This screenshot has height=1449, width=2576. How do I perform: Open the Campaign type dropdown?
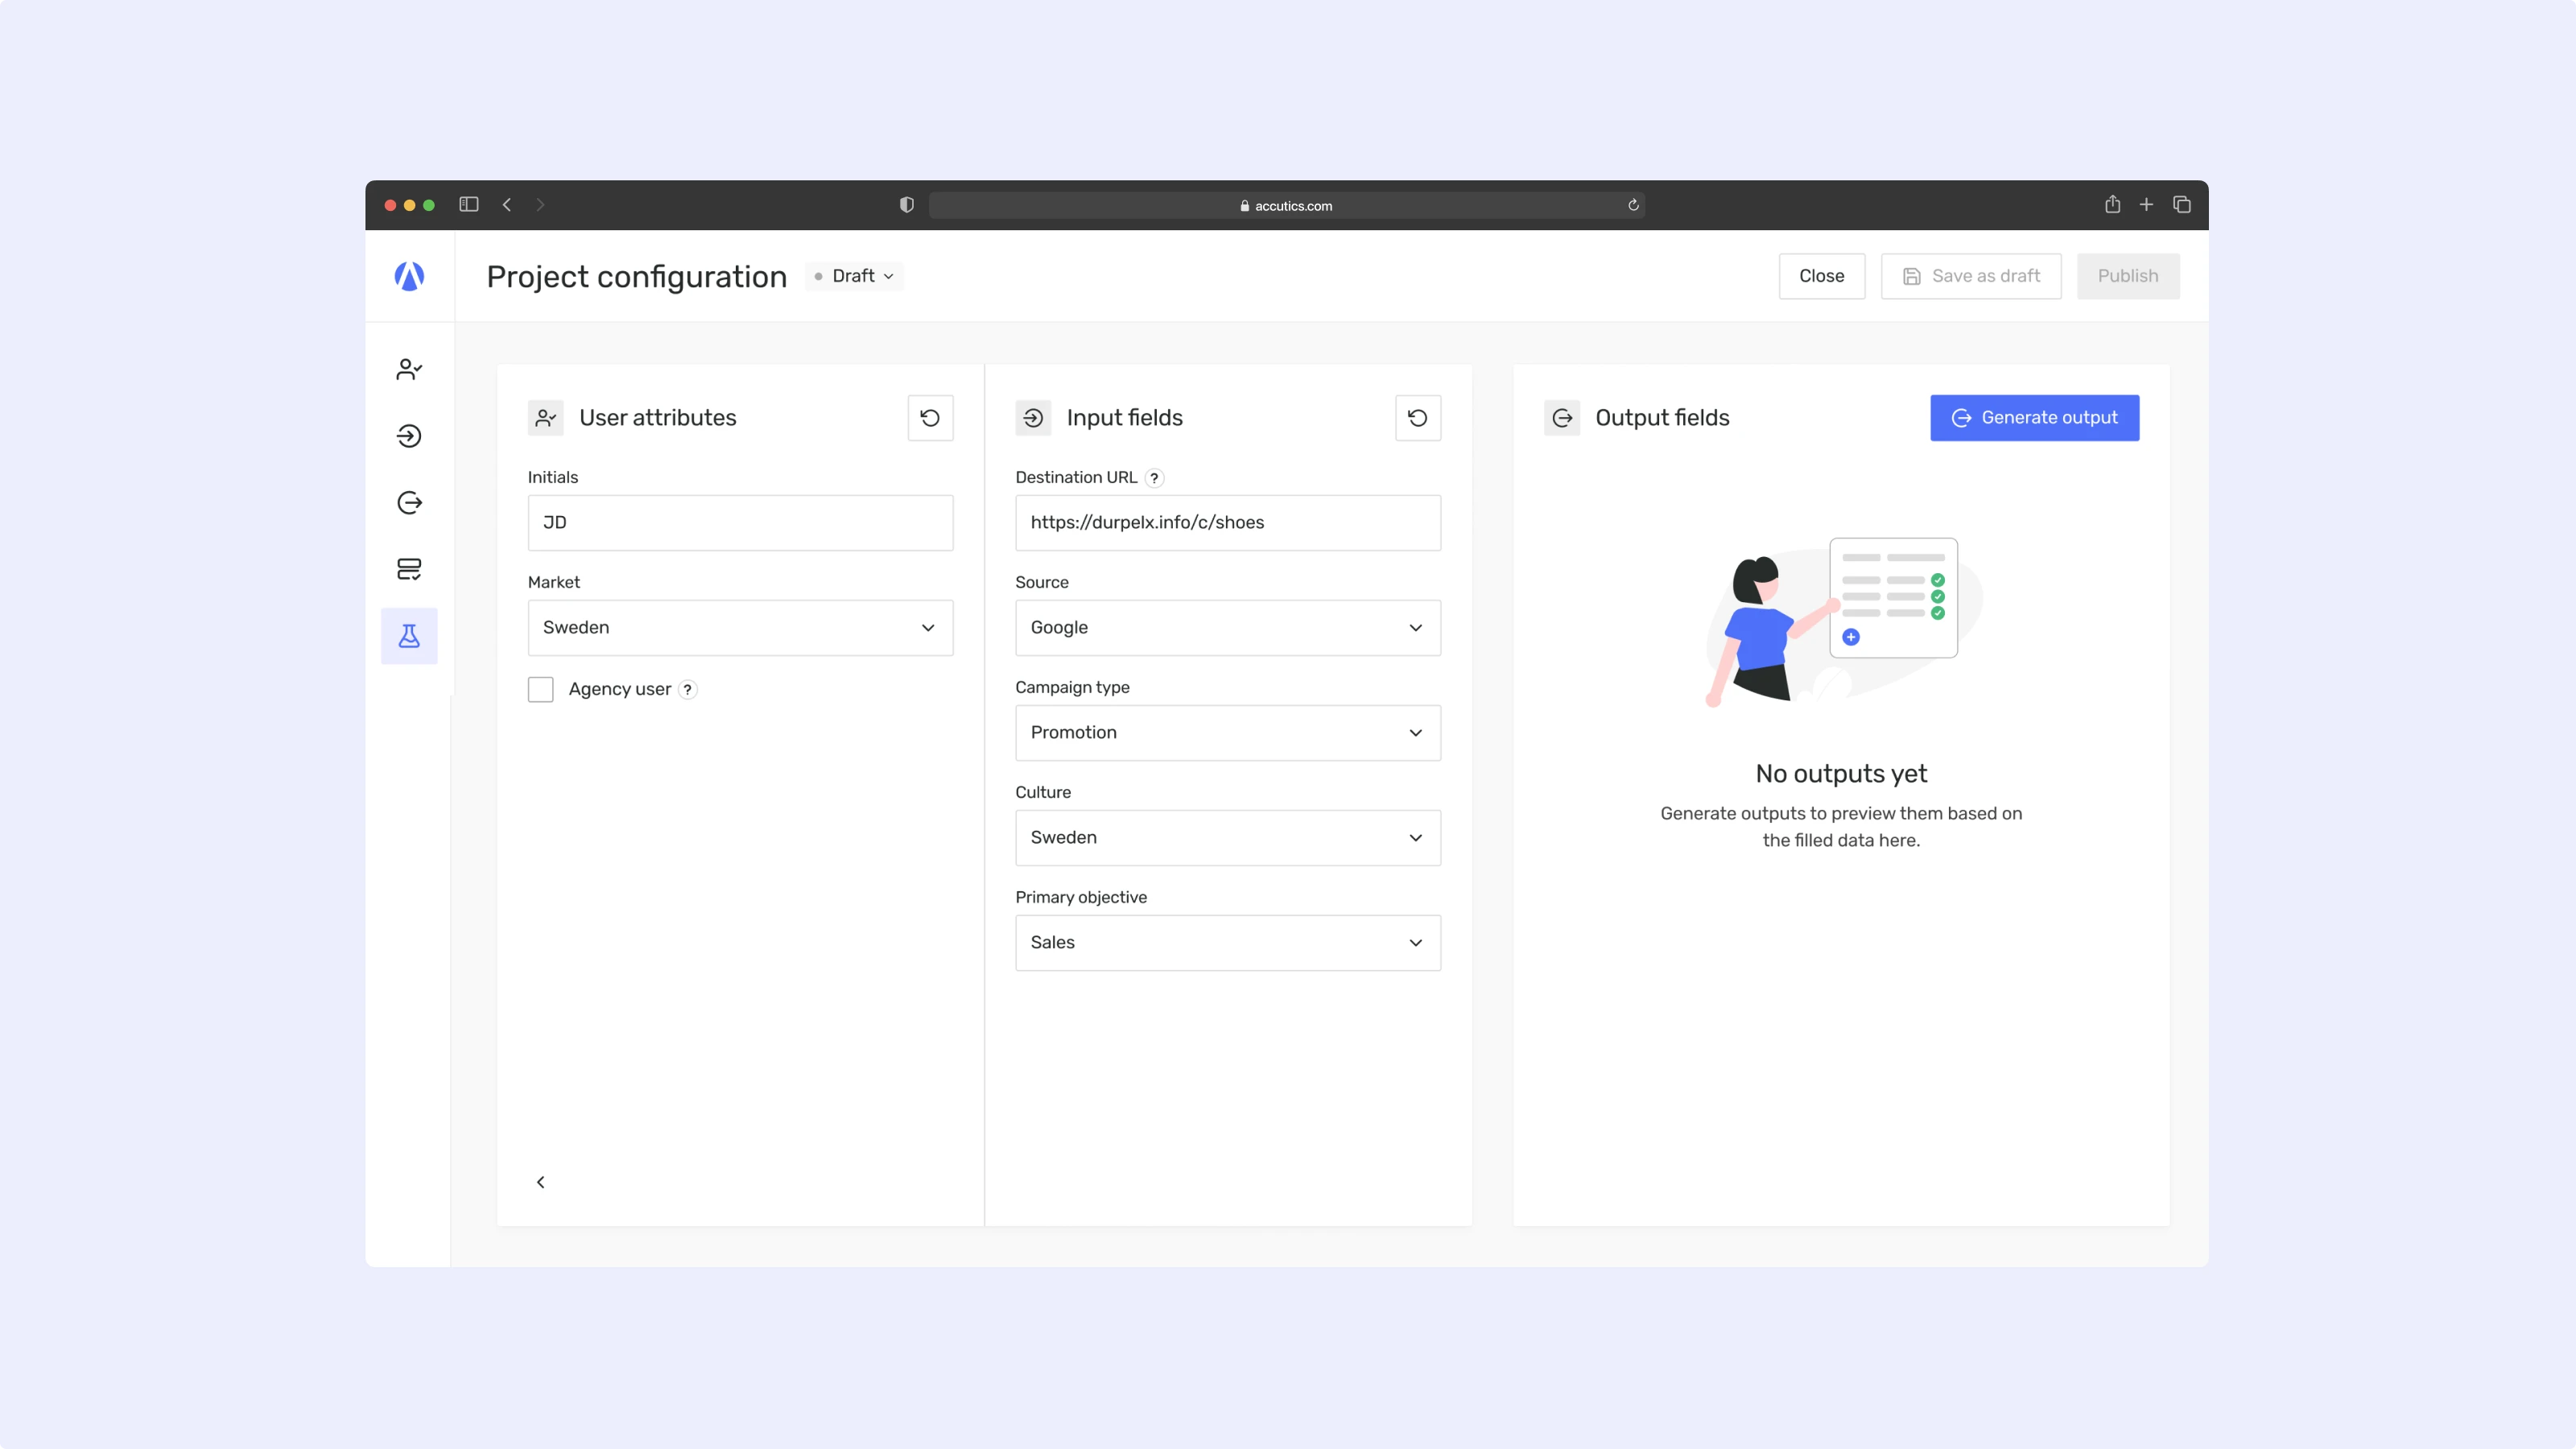pyautogui.click(x=1227, y=732)
